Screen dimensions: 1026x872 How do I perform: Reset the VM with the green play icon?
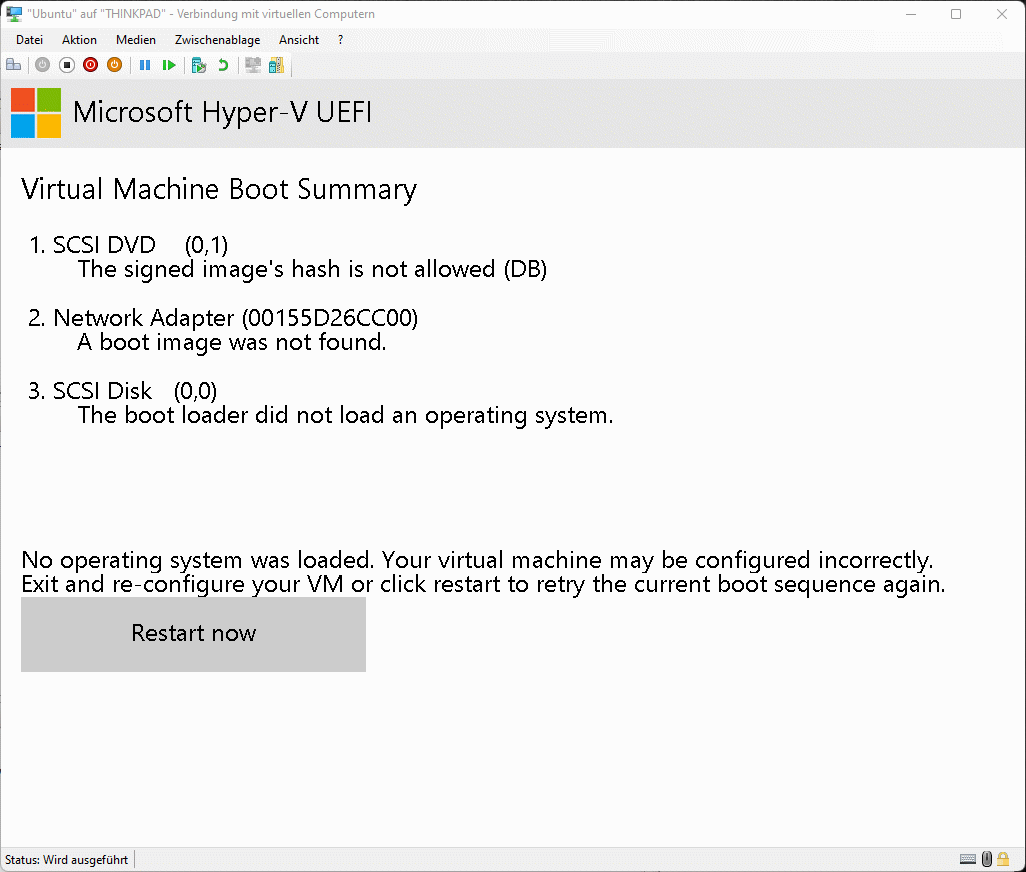(169, 65)
